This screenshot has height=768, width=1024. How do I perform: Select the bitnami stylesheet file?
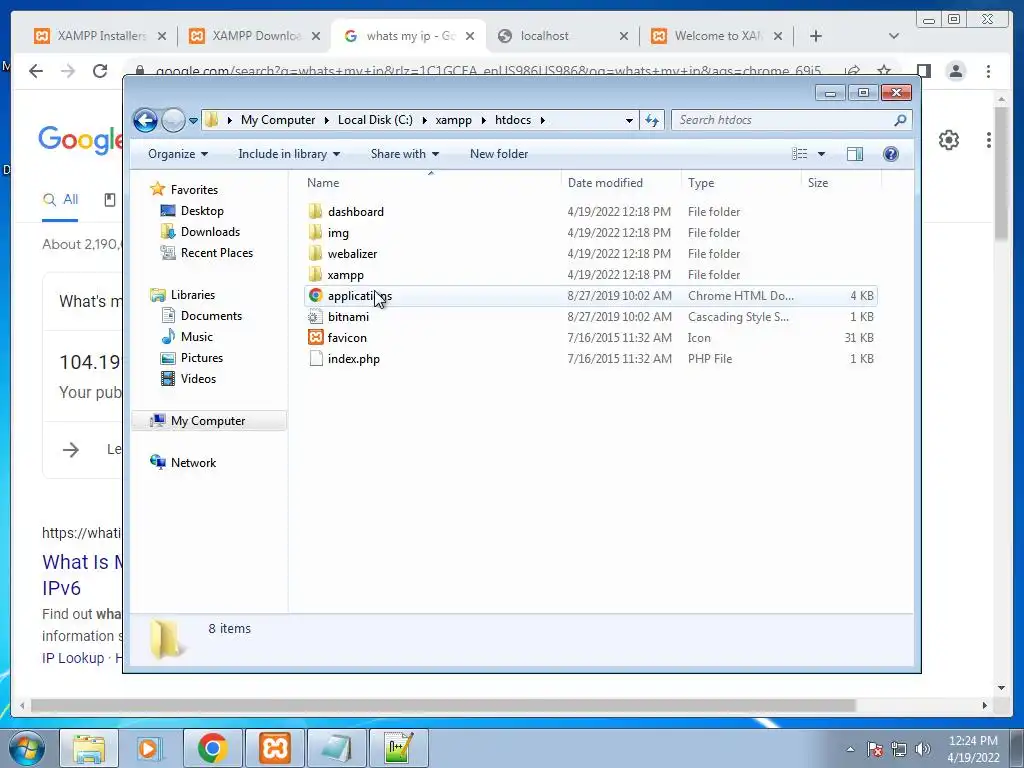tap(591, 317)
